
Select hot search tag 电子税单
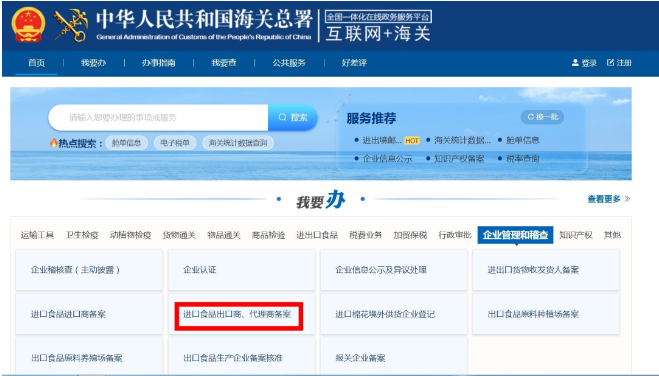175,143
